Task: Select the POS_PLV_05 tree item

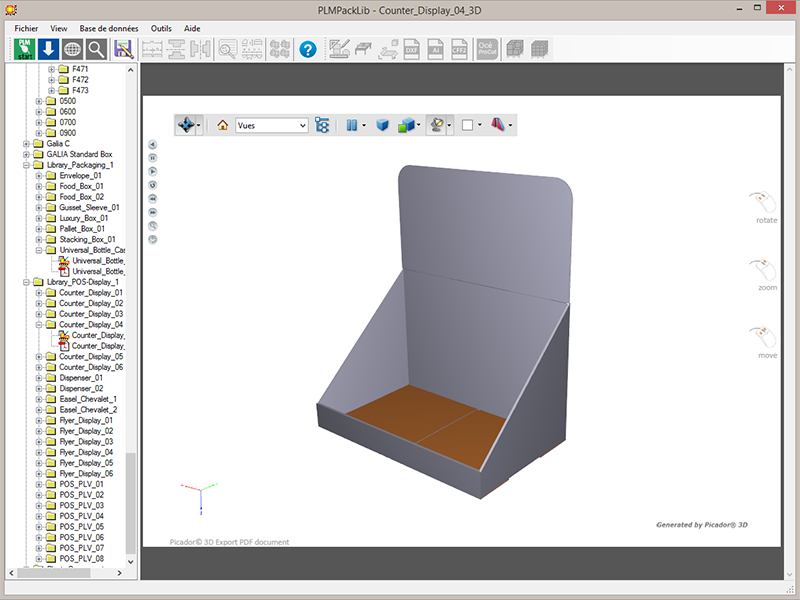Action: point(82,527)
